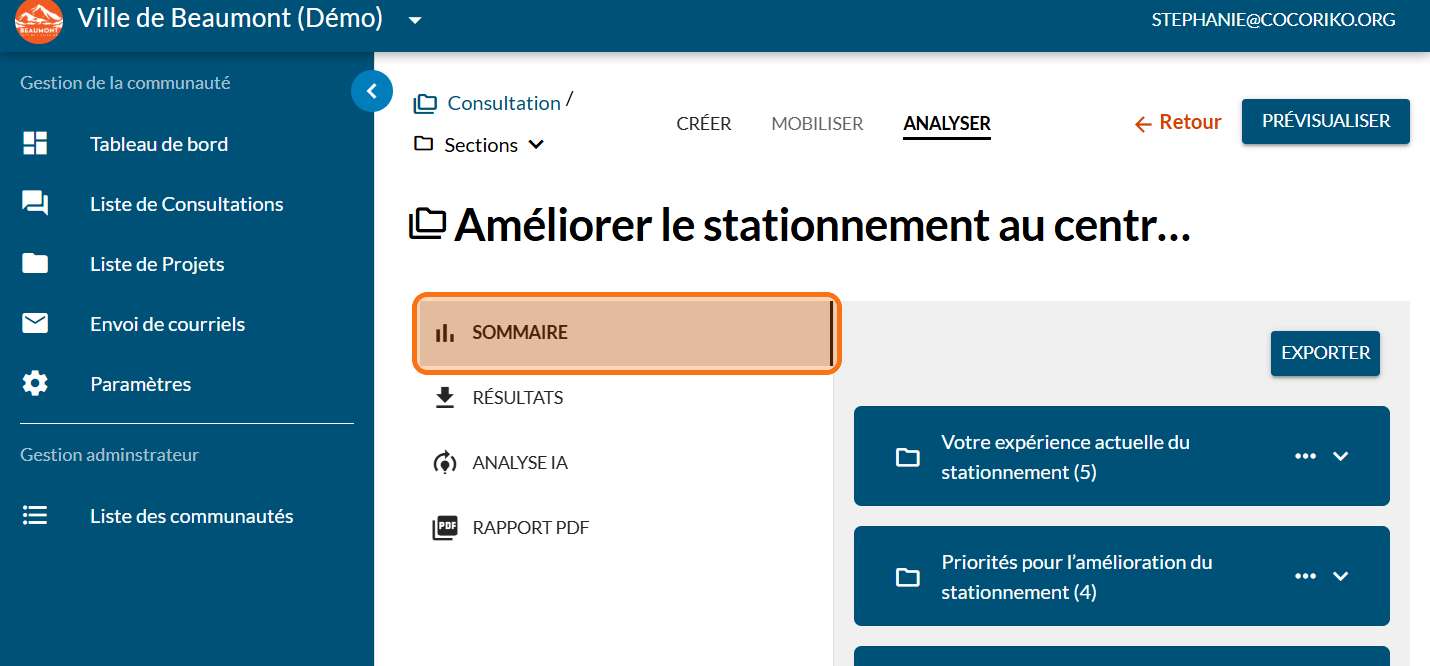Open more options for Votre expérience actuelle
The width and height of the screenshot is (1430, 666).
[x=1305, y=456]
